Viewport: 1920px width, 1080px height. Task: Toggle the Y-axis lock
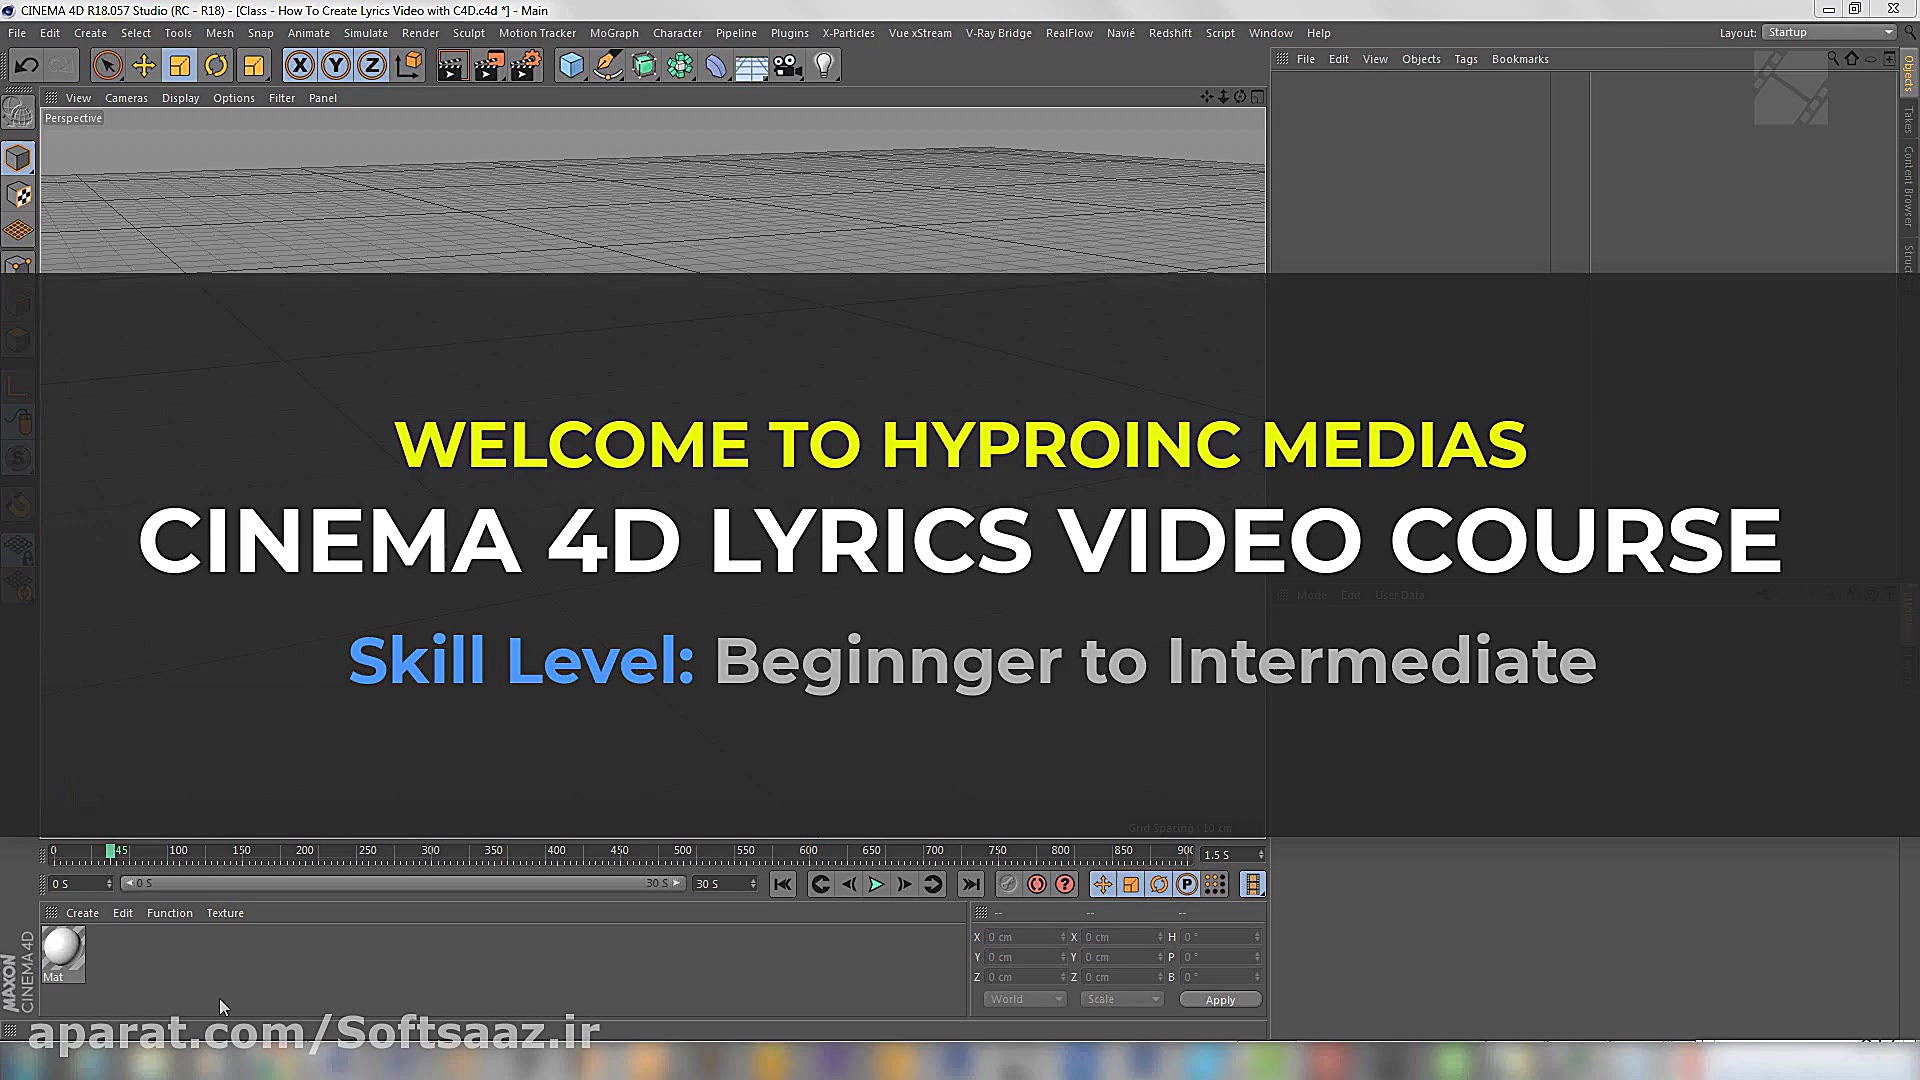[x=335, y=66]
